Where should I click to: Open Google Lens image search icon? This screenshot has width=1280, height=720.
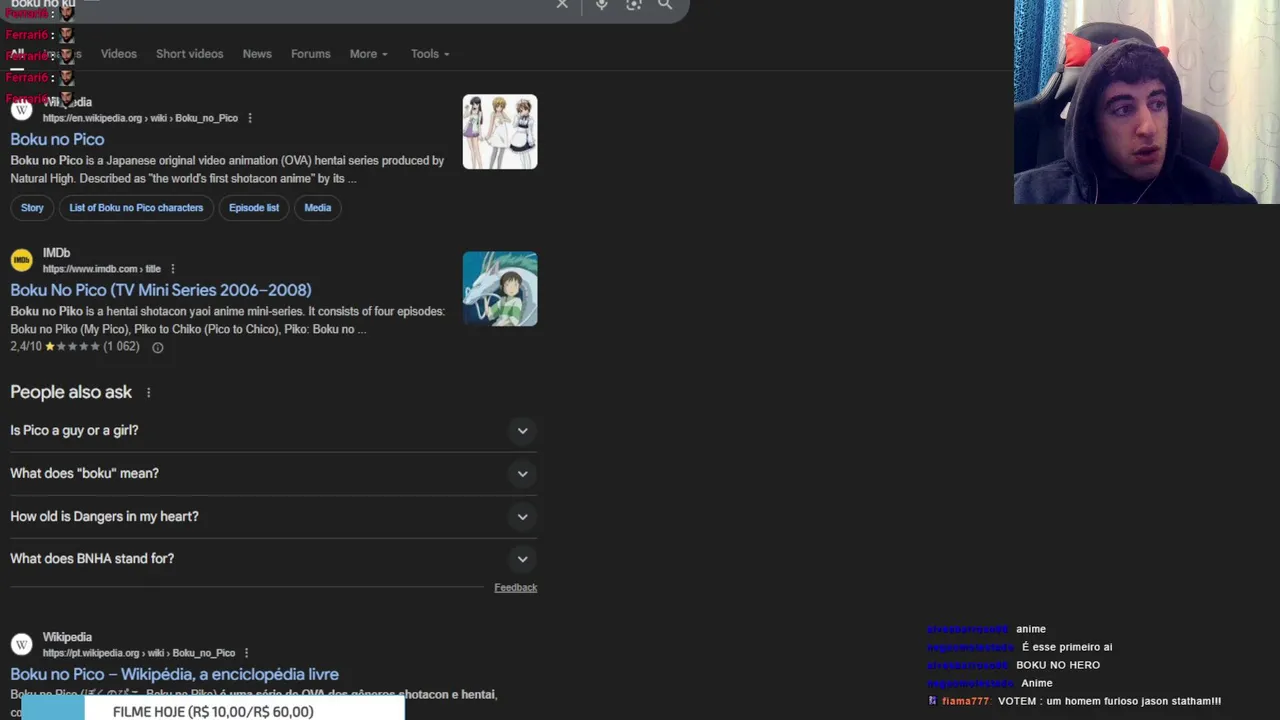(634, 5)
